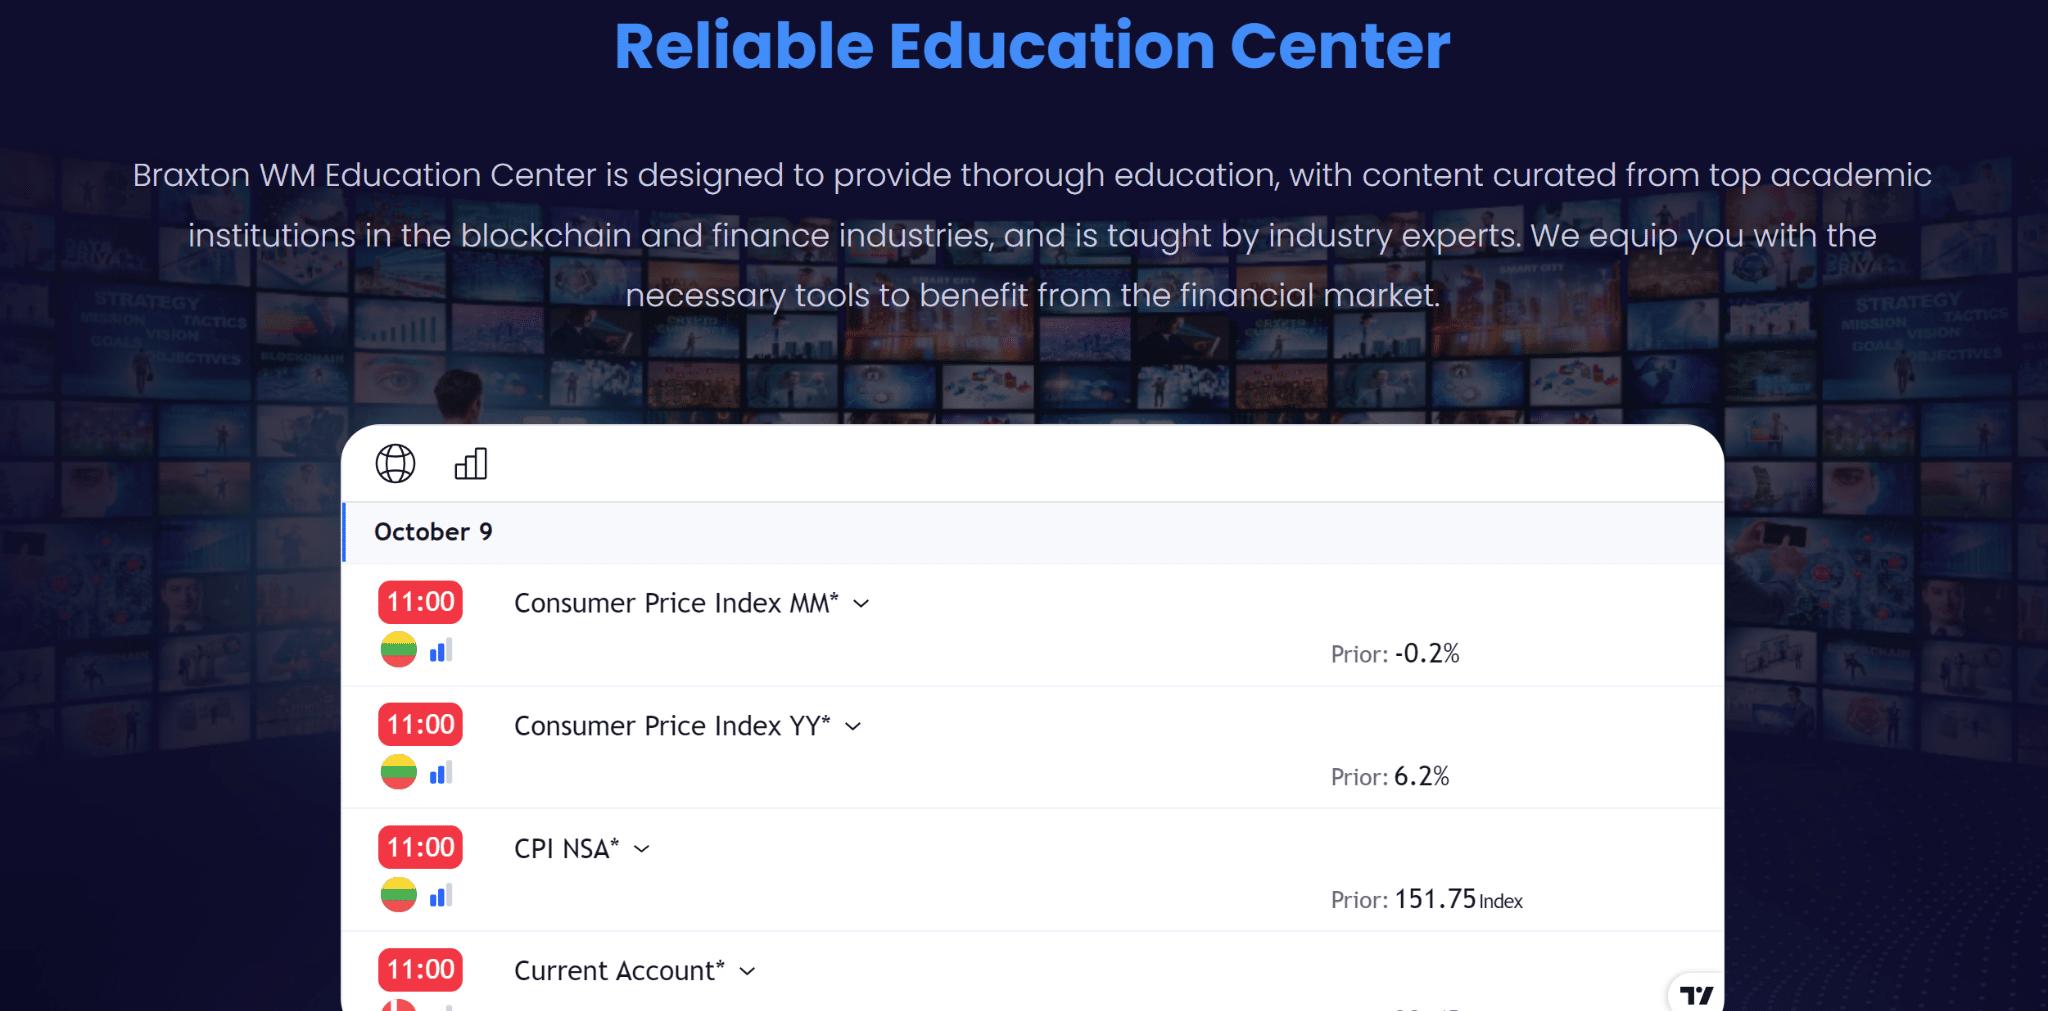2048x1011 pixels.
Task: Open the Current Account event title
Action: (x=619, y=970)
